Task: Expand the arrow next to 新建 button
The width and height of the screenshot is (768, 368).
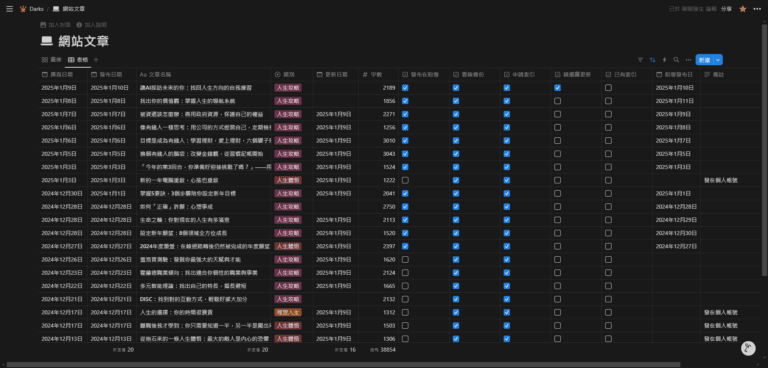Action: pyautogui.click(x=719, y=60)
